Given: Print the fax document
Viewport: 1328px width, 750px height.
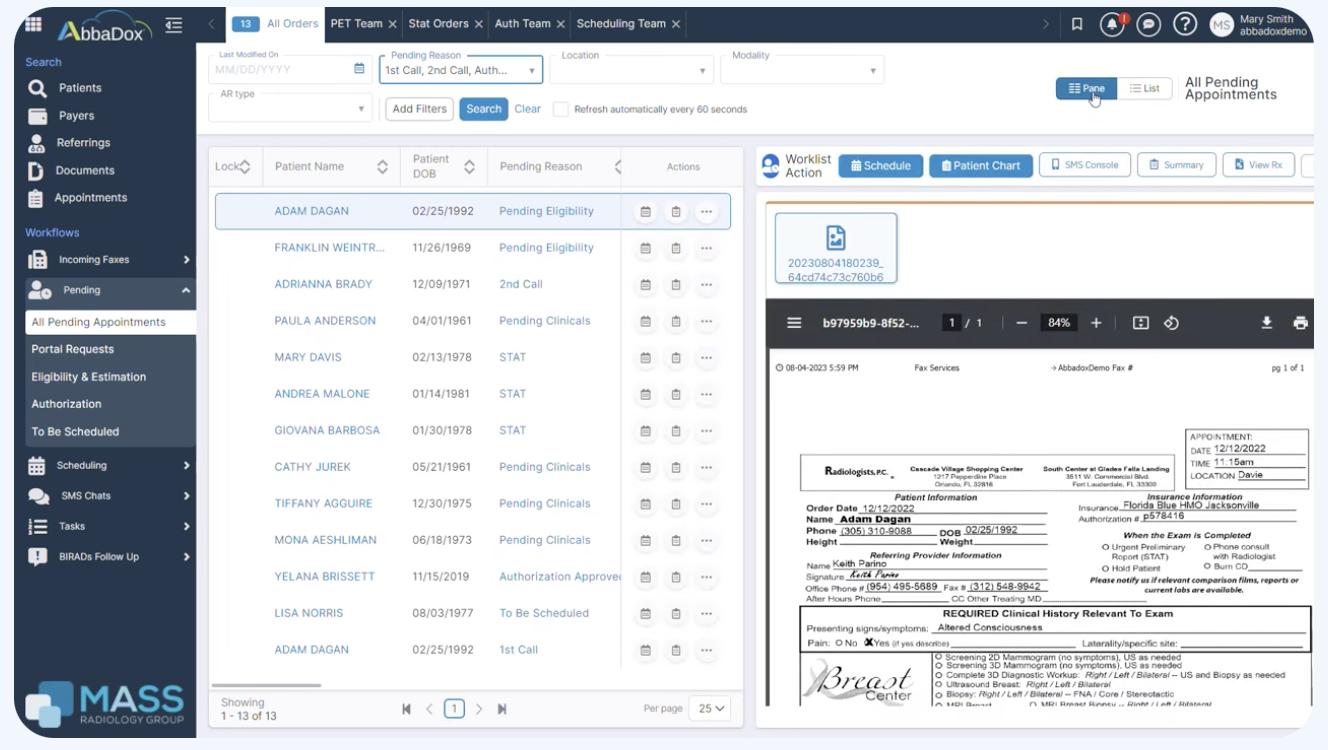Looking at the screenshot, I should pyautogui.click(x=1302, y=322).
